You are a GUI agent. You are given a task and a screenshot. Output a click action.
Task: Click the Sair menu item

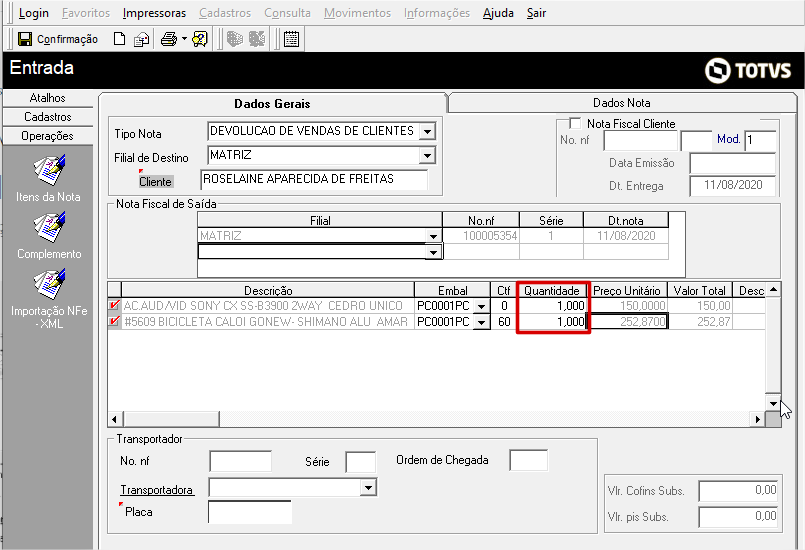coord(536,13)
